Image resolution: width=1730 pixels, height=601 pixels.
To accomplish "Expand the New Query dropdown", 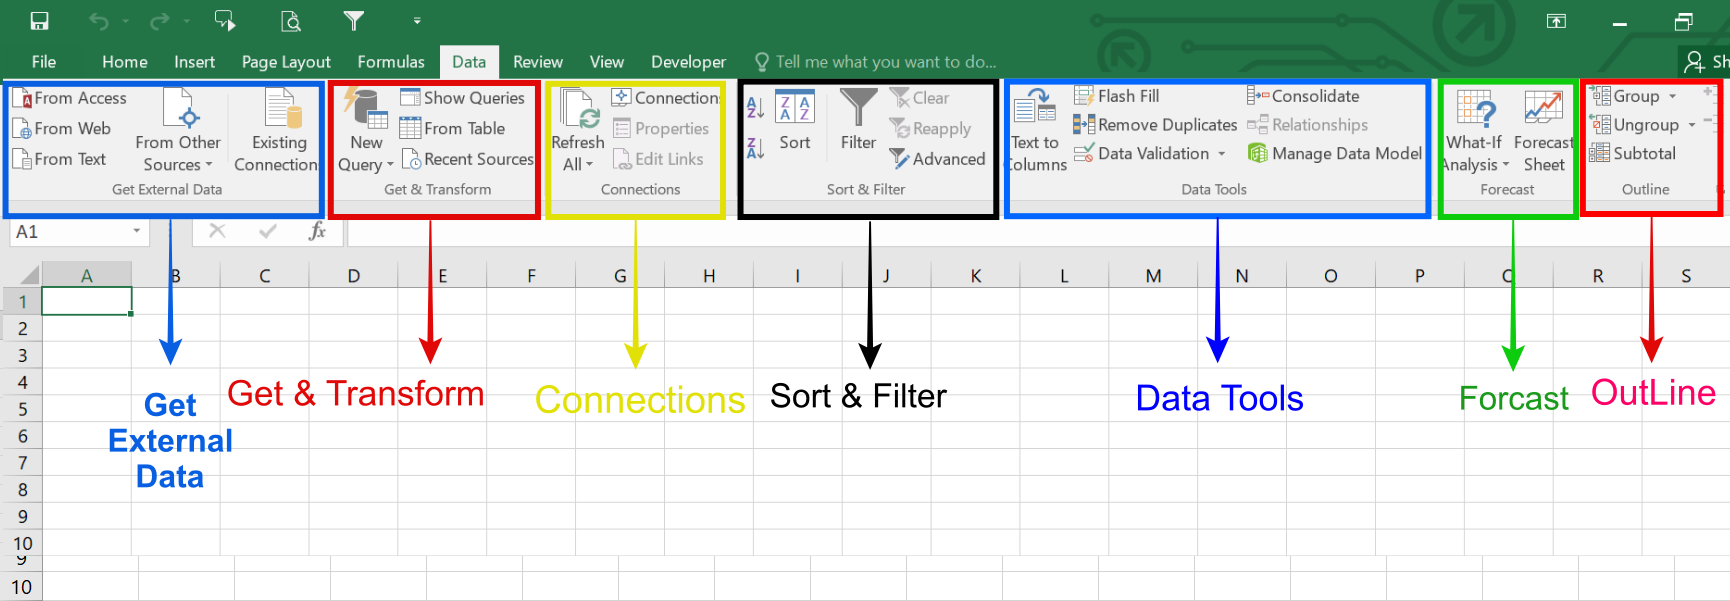I will click(x=366, y=130).
